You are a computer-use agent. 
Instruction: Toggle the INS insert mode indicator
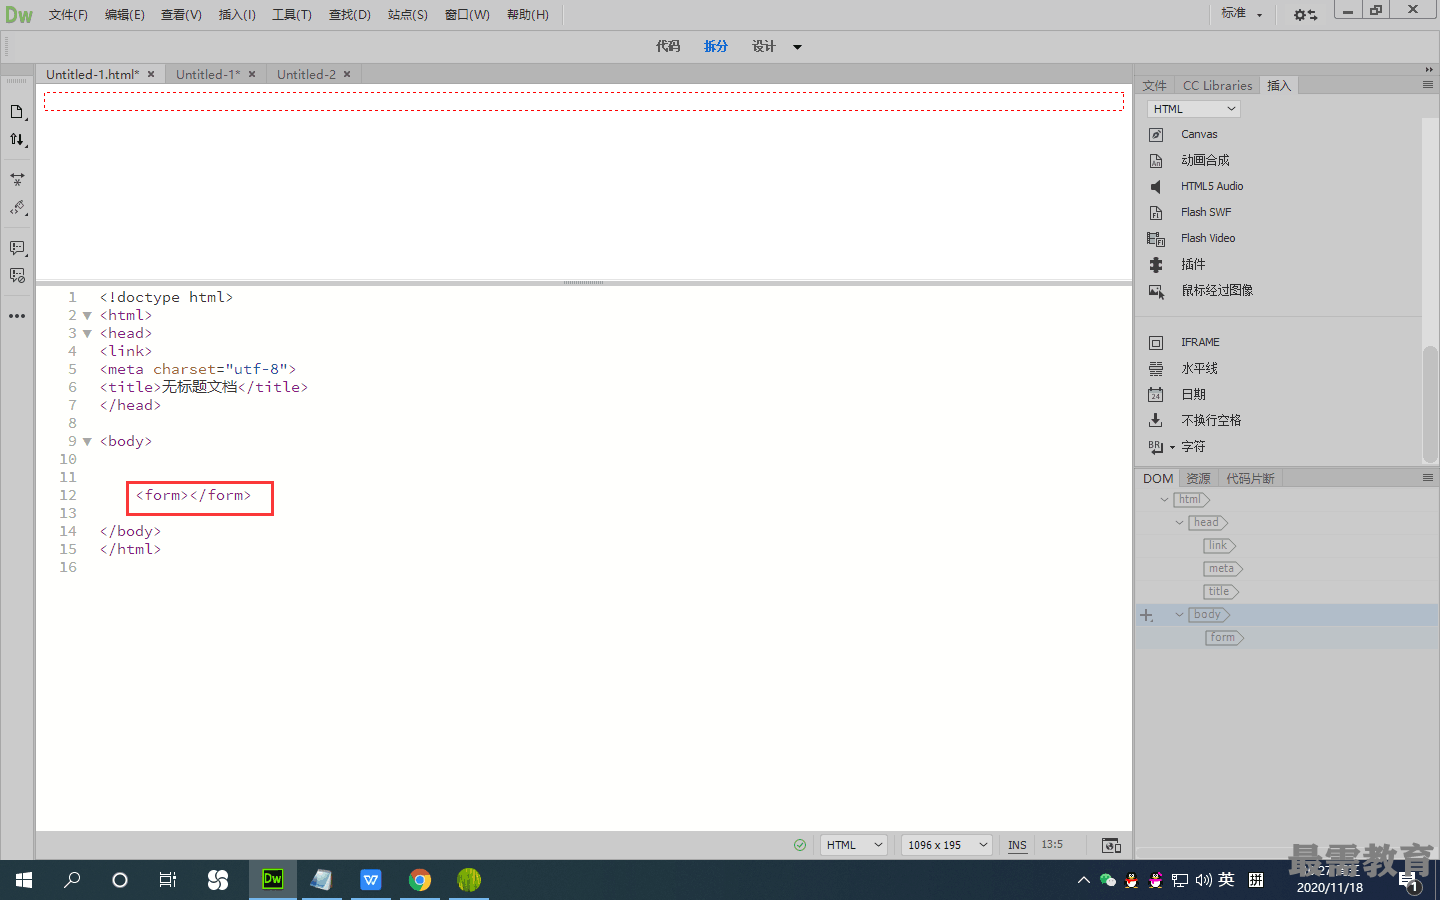(1017, 845)
